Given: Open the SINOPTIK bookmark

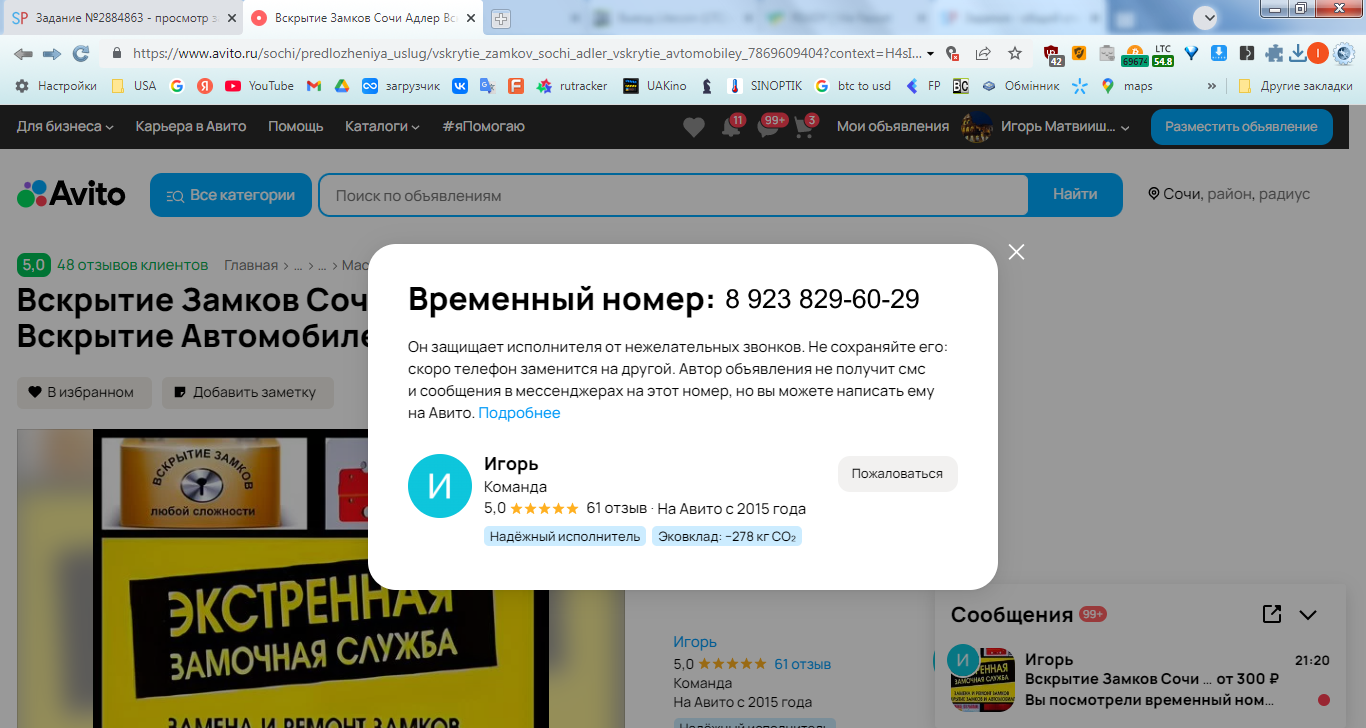Looking at the screenshot, I should coord(764,86).
